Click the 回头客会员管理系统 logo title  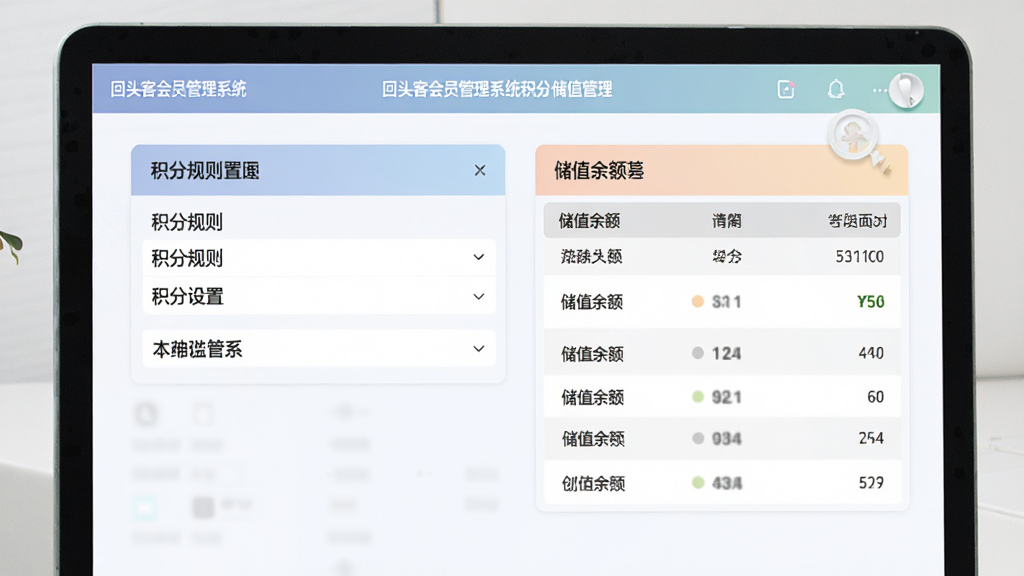(178, 89)
